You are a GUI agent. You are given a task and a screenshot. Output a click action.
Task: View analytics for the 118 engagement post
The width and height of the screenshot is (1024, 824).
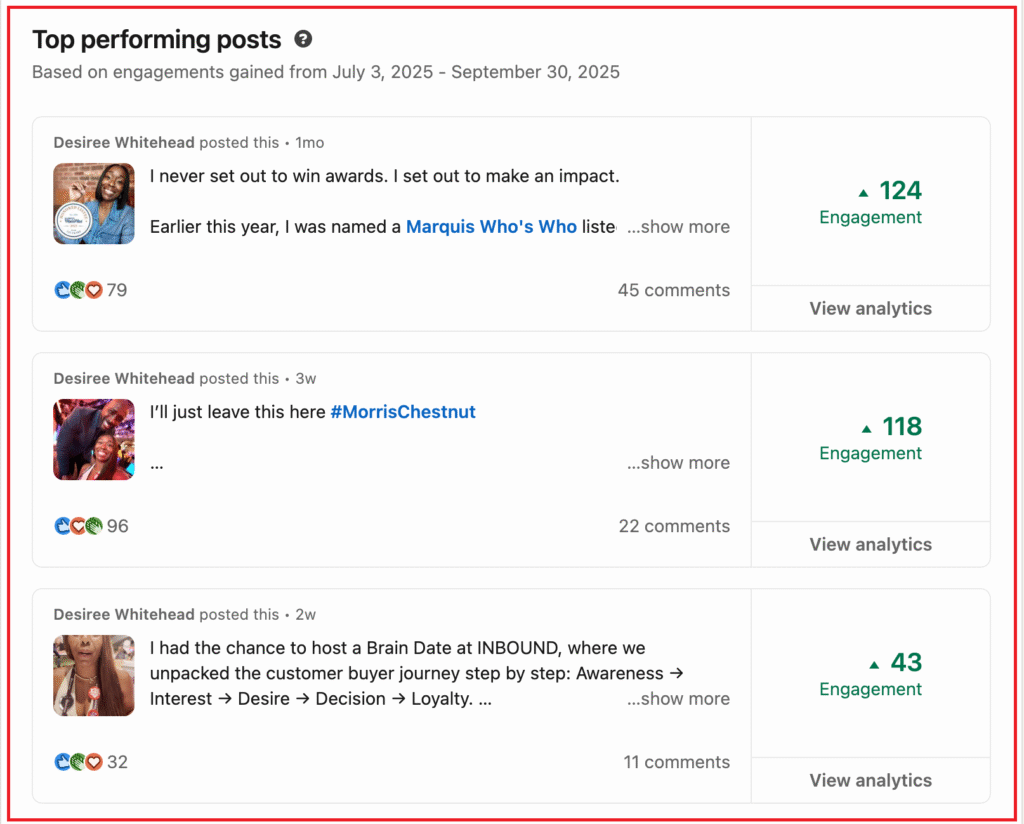tap(870, 544)
